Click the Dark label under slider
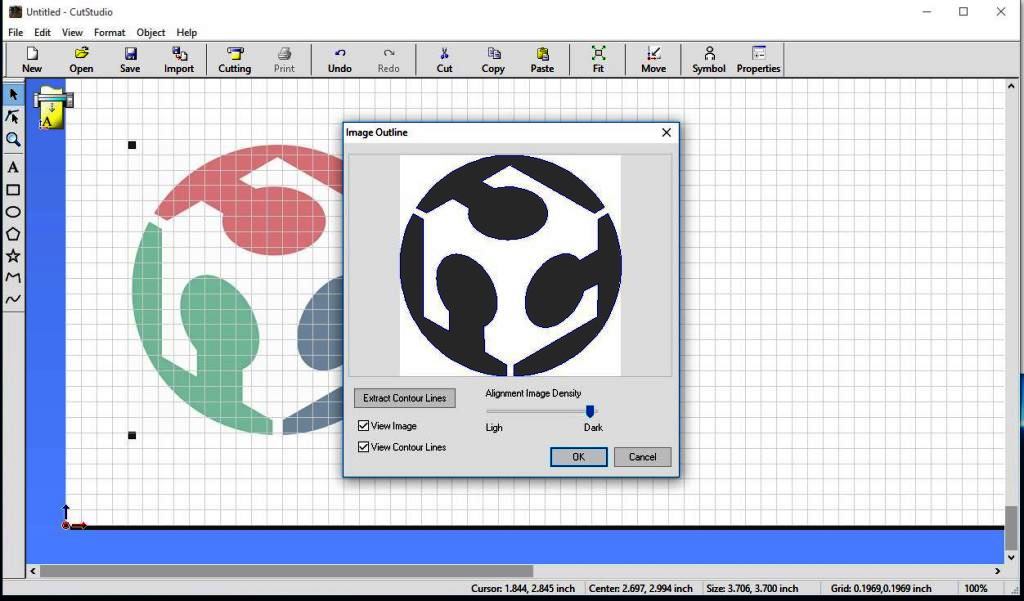Viewport: 1024px width, 601px height. coord(594,427)
